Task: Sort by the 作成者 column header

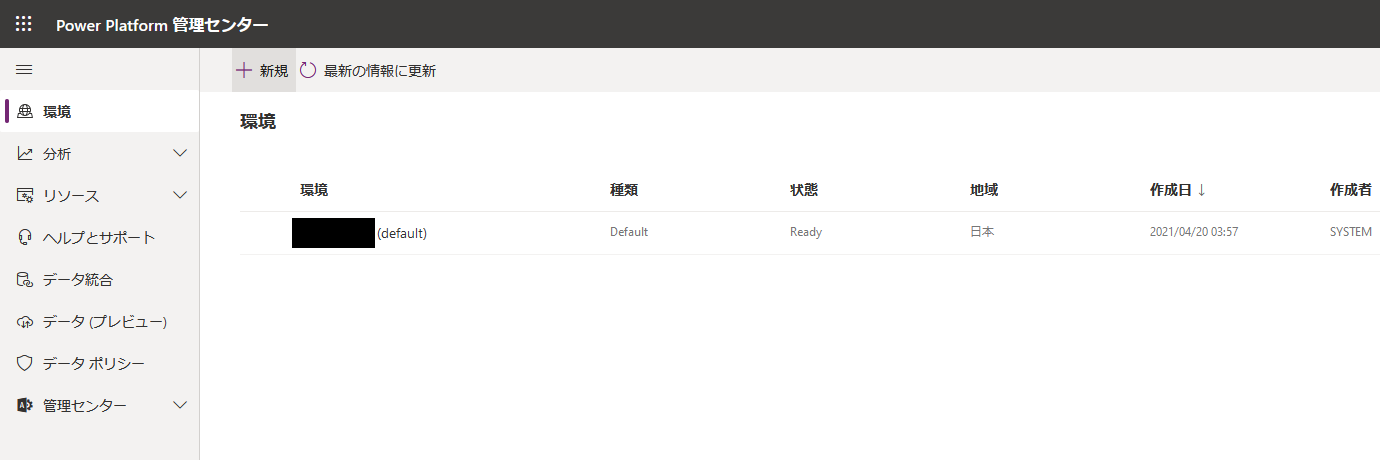Action: [x=1351, y=190]
